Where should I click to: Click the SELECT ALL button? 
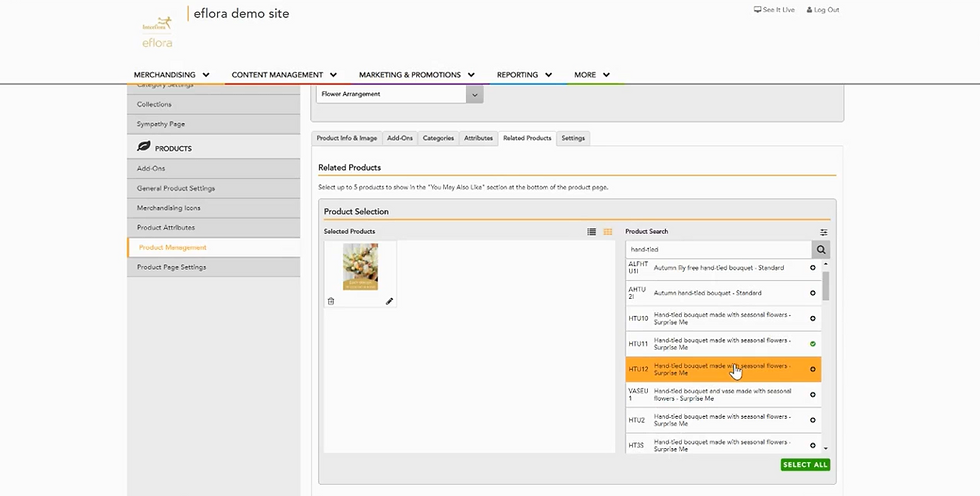click(805, 465)
